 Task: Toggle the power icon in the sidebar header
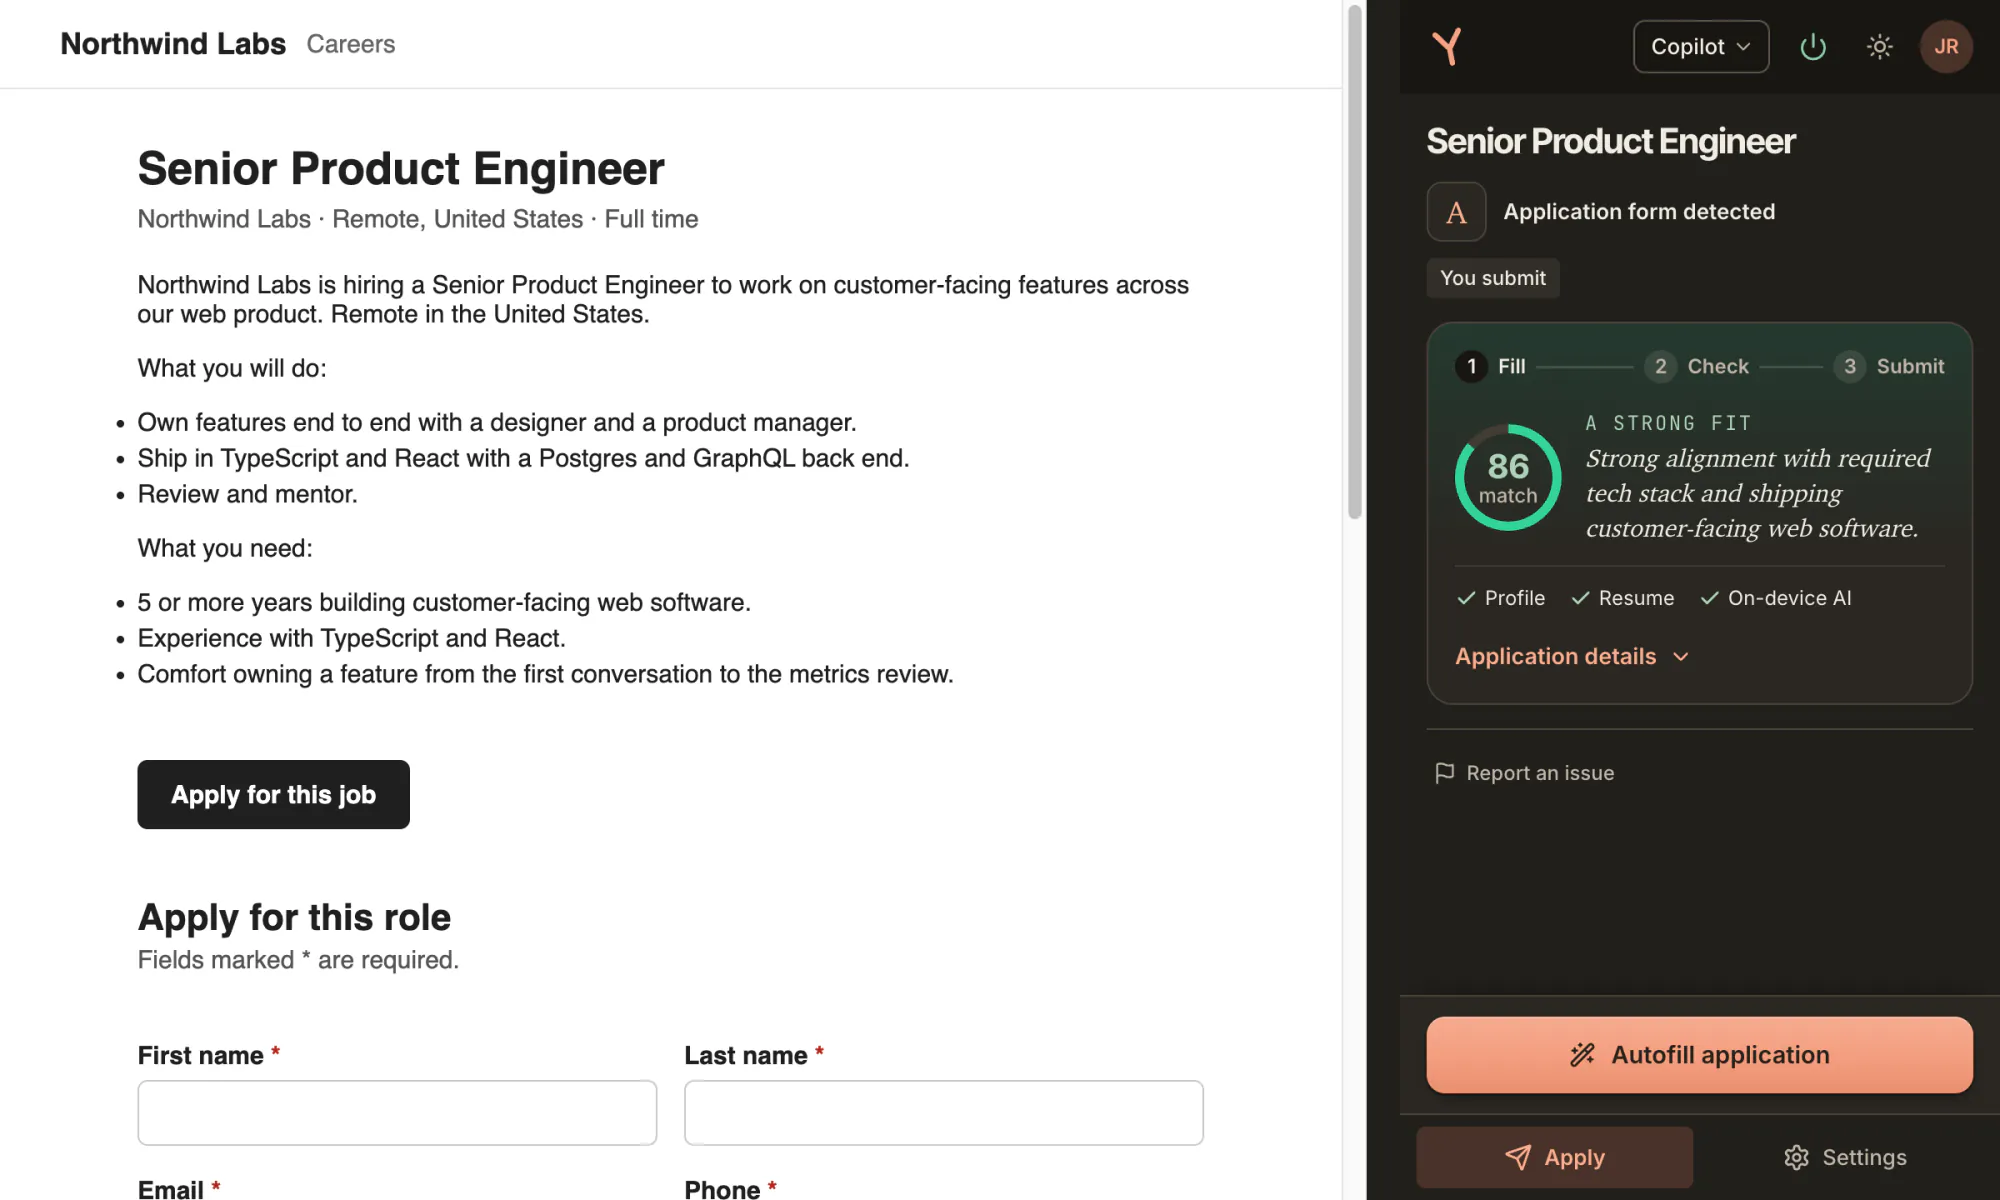click(1813, 47)
